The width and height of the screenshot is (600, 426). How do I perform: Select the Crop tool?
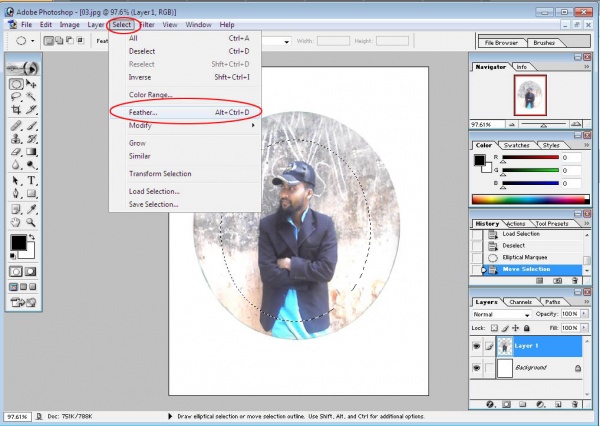17,110
